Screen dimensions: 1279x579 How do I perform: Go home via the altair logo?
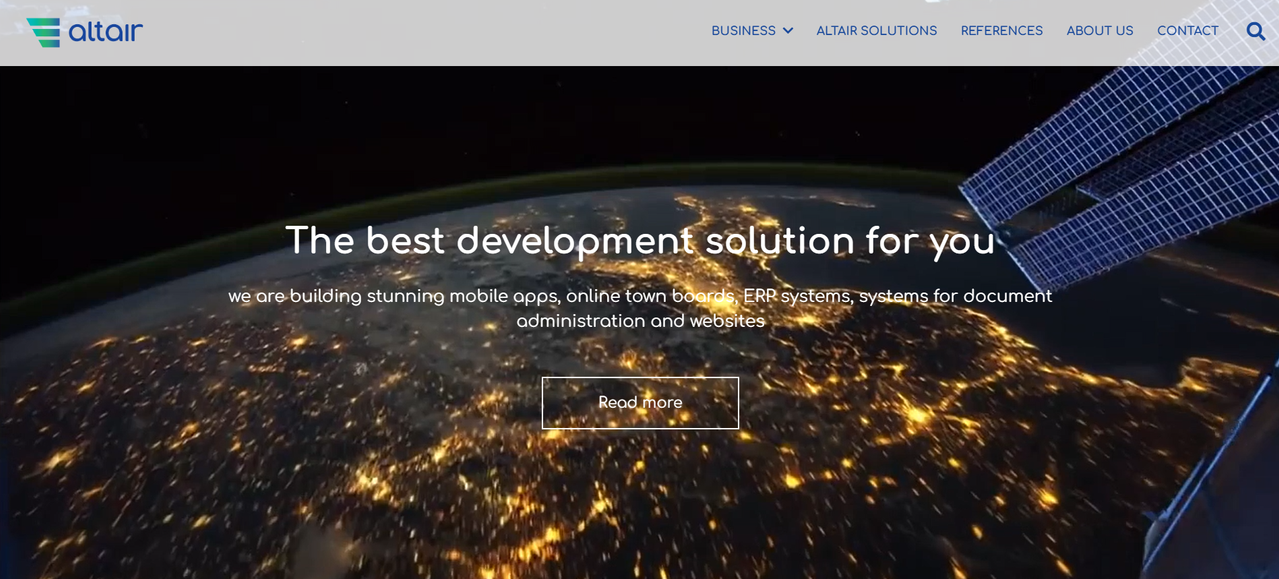tap(84, 32)
